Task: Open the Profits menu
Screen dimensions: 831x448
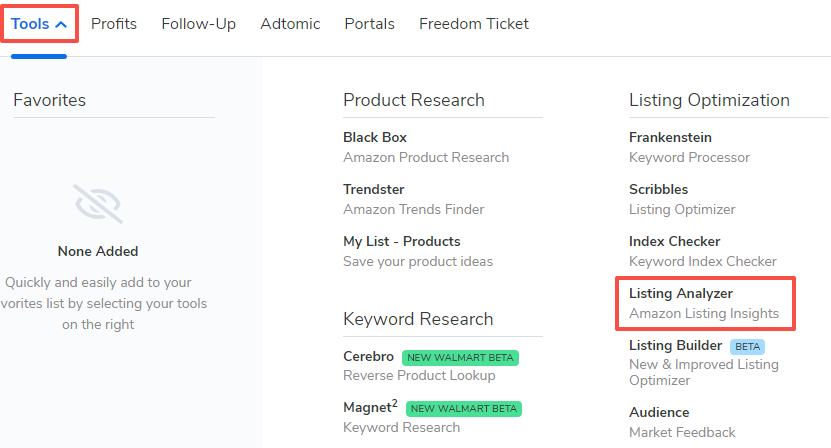Action: pyautogui.click(x=114, y=24)
